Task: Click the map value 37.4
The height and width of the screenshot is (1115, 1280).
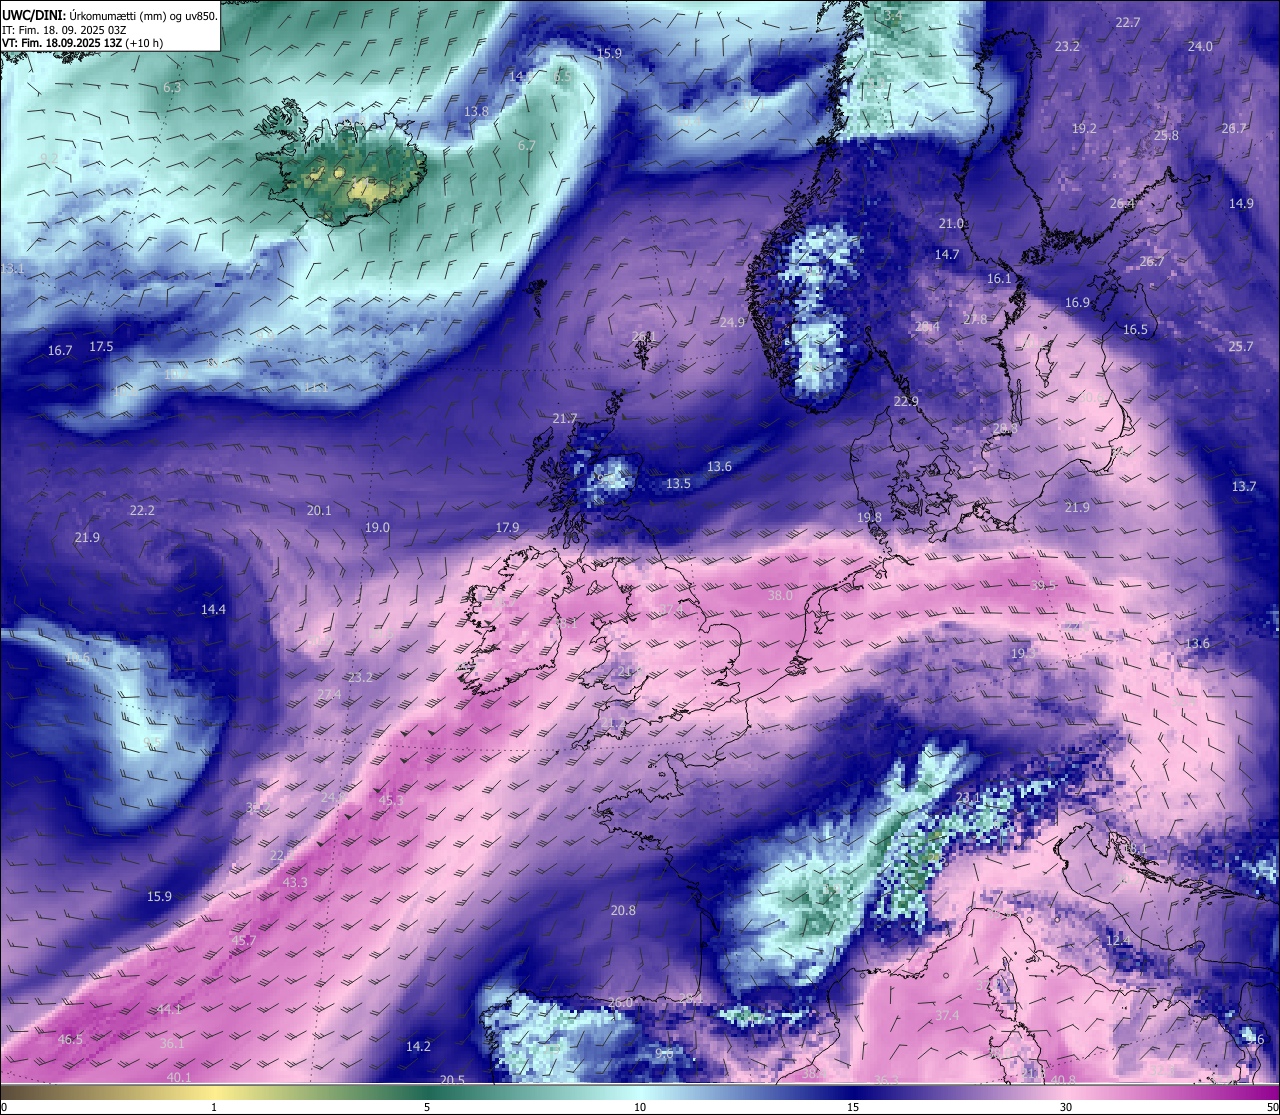Action: click(947, 1016)
